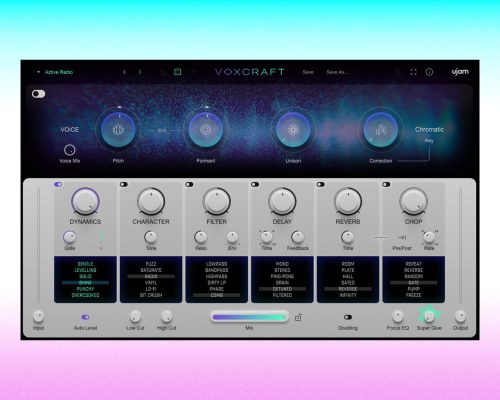Click the Pre/Post arrow icon

[402, 237]
